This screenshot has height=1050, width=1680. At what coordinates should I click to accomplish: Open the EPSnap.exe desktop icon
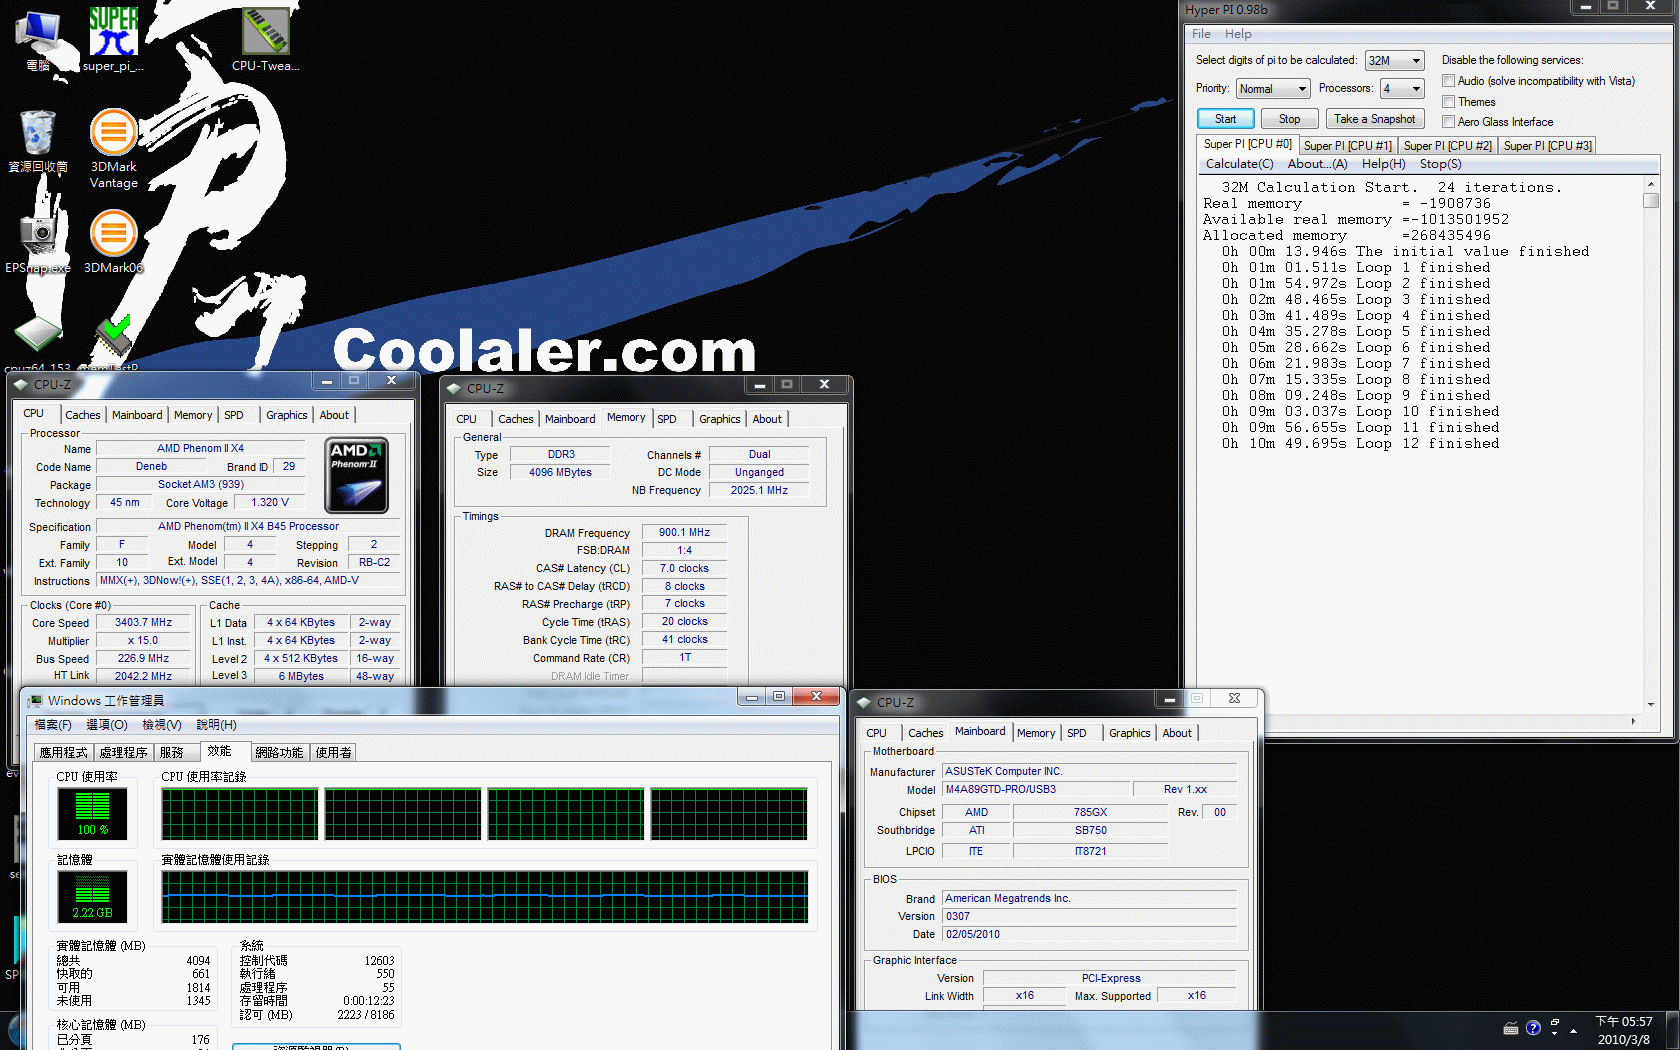(38, 241)
